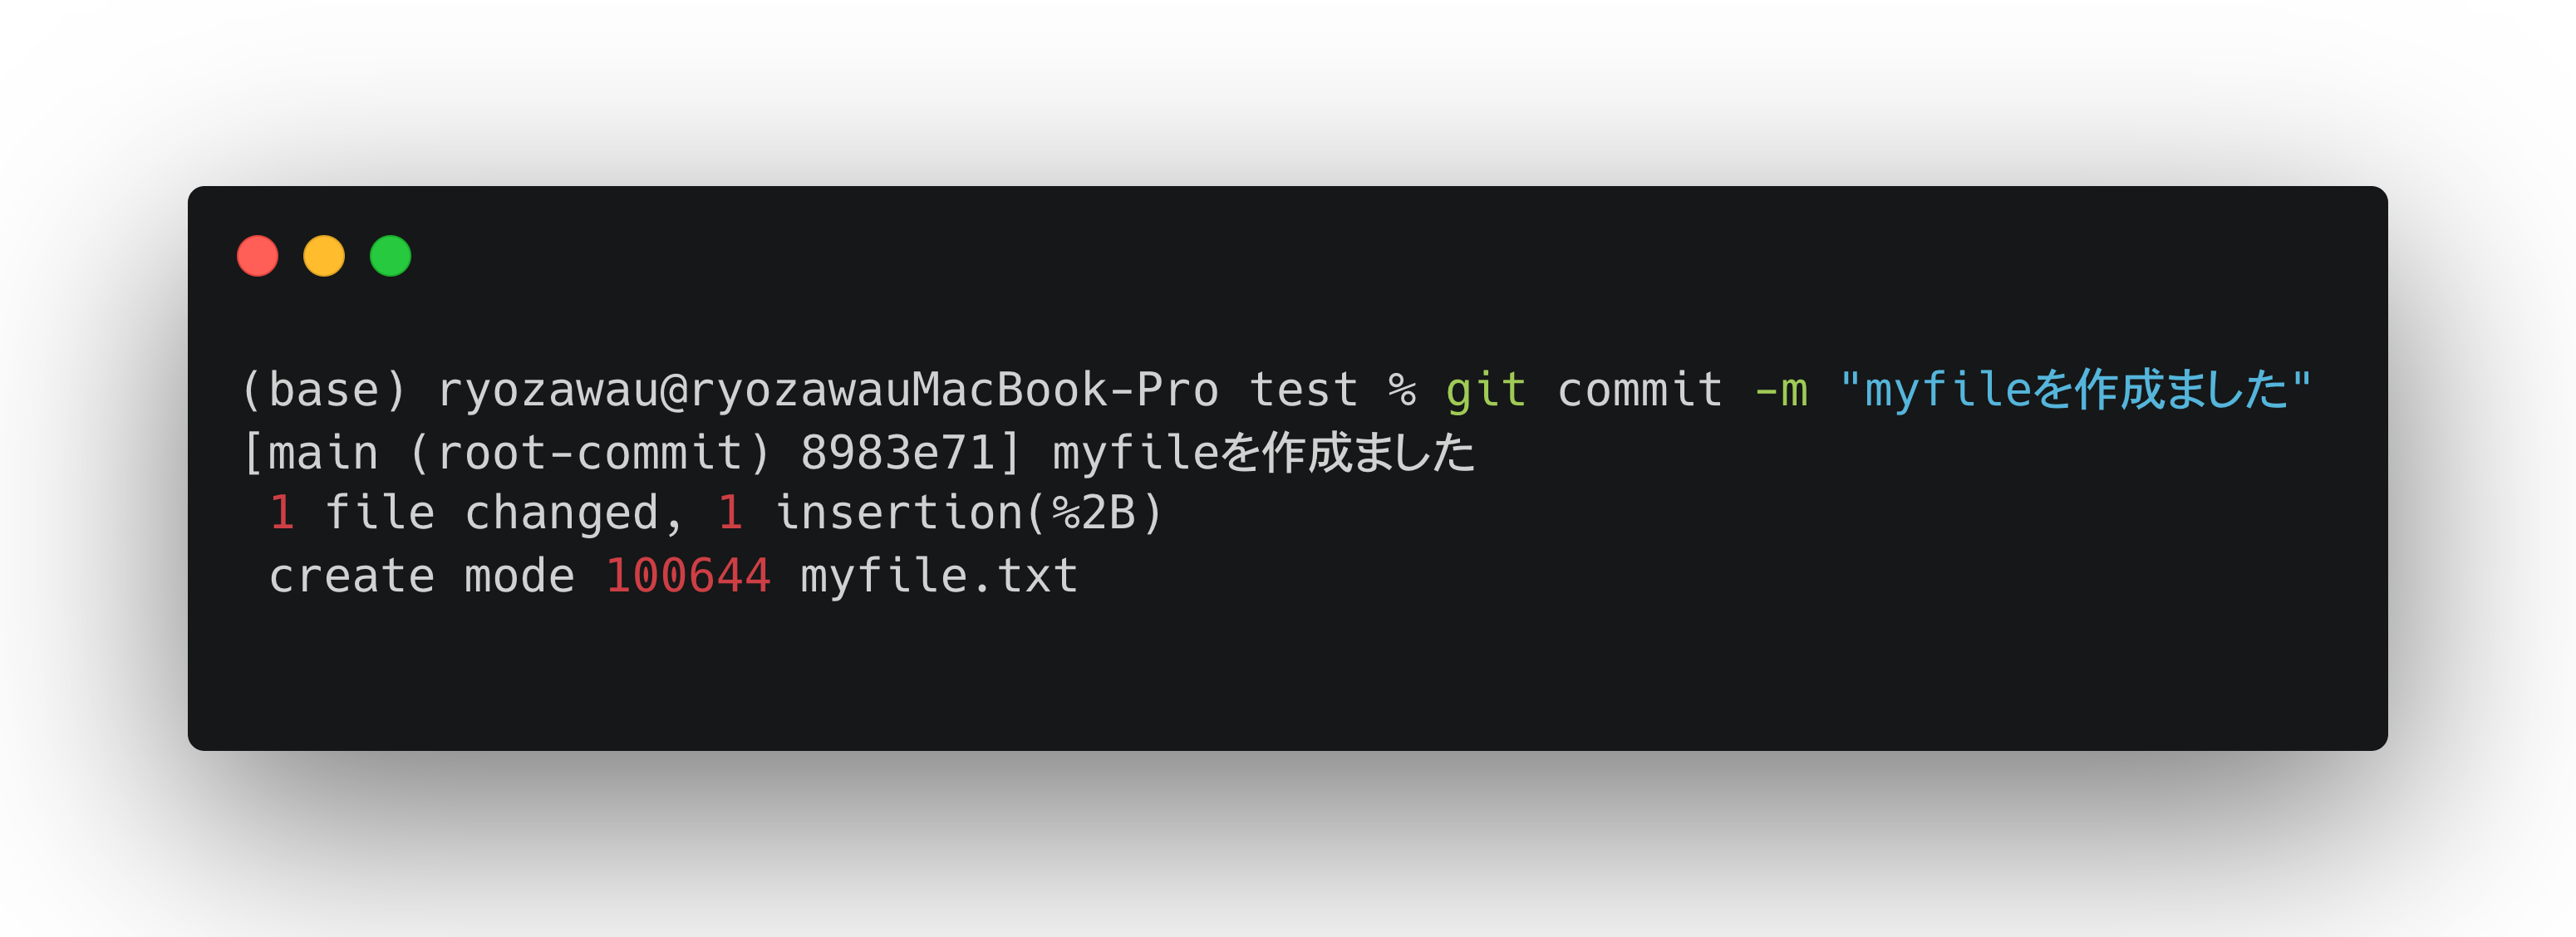Click the green 'git' command word
This screenshot has width=2576, height=937.
[x=1486, y=390]
